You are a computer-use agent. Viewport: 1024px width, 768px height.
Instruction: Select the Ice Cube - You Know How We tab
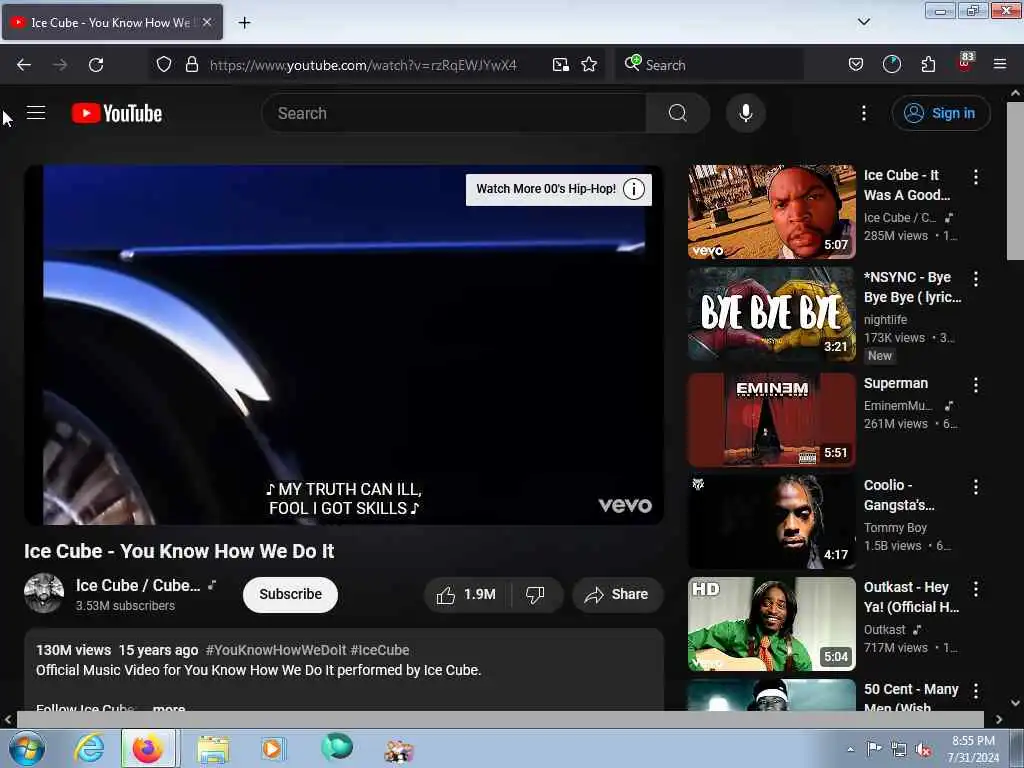[x=112, y=22]
